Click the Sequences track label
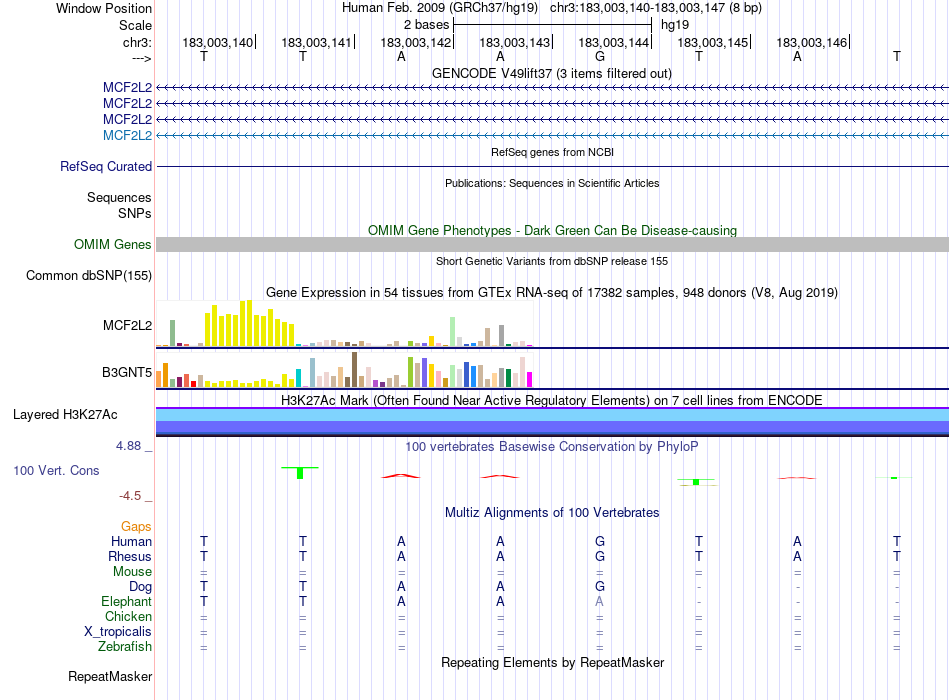Screen dimensions: 950x700 [x=119, y=198]
